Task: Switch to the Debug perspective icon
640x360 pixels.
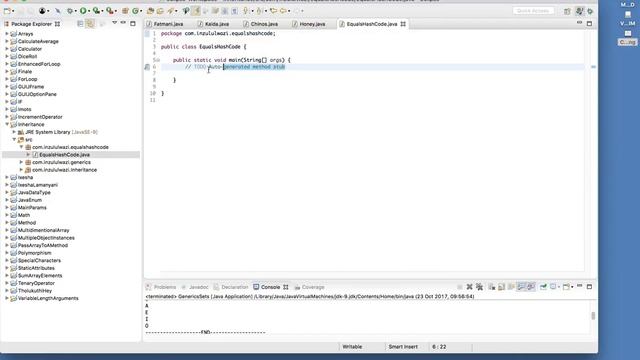Action: tap(590, 11)
